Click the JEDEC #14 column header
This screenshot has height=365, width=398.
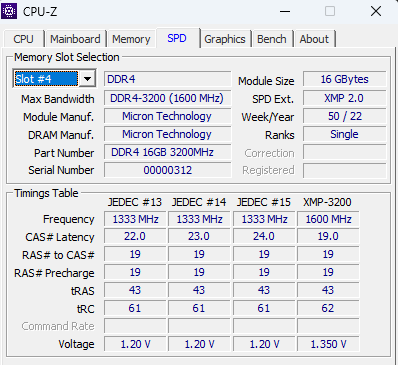point(199,202)
